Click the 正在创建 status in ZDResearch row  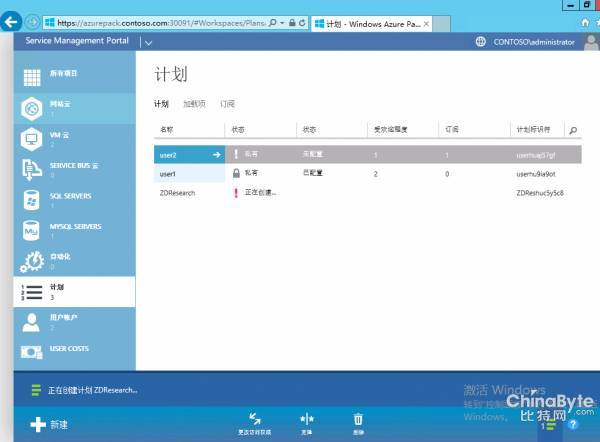[x=260, y=192]
